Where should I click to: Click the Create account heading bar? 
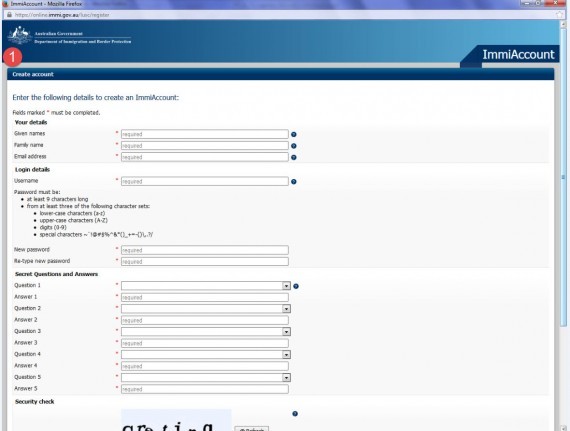tap(280, 74)
